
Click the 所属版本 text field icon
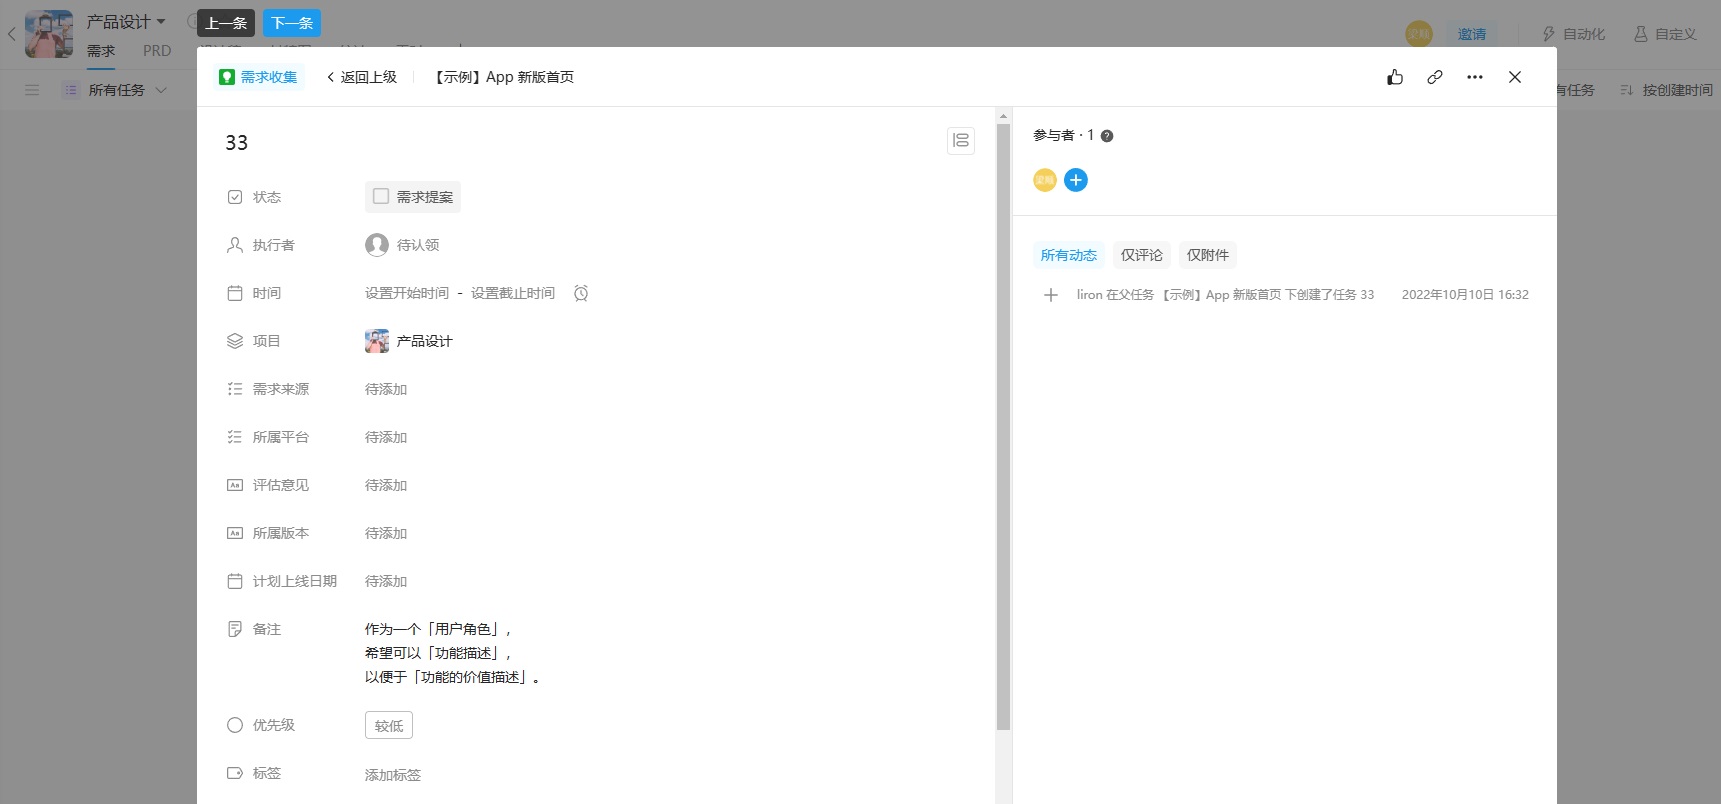pyautogui.click(x=235, y=533)
